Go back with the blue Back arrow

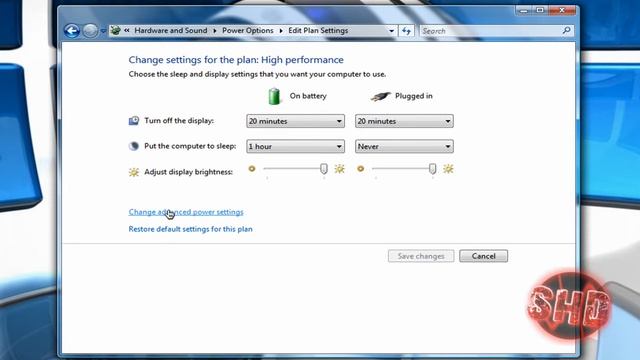[x=72, y=31]
